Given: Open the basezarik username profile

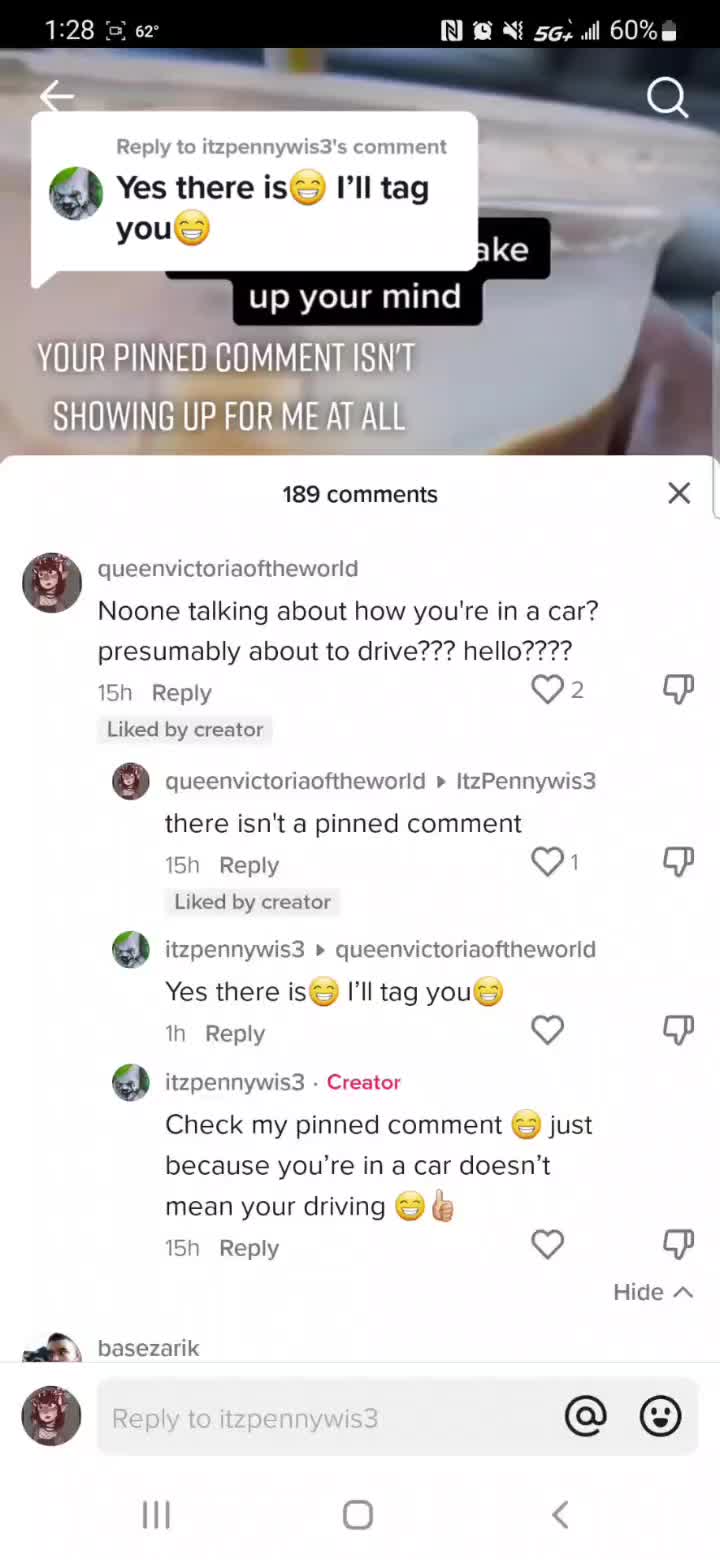Looking at the screenshot, I should tap(148, 1348).
